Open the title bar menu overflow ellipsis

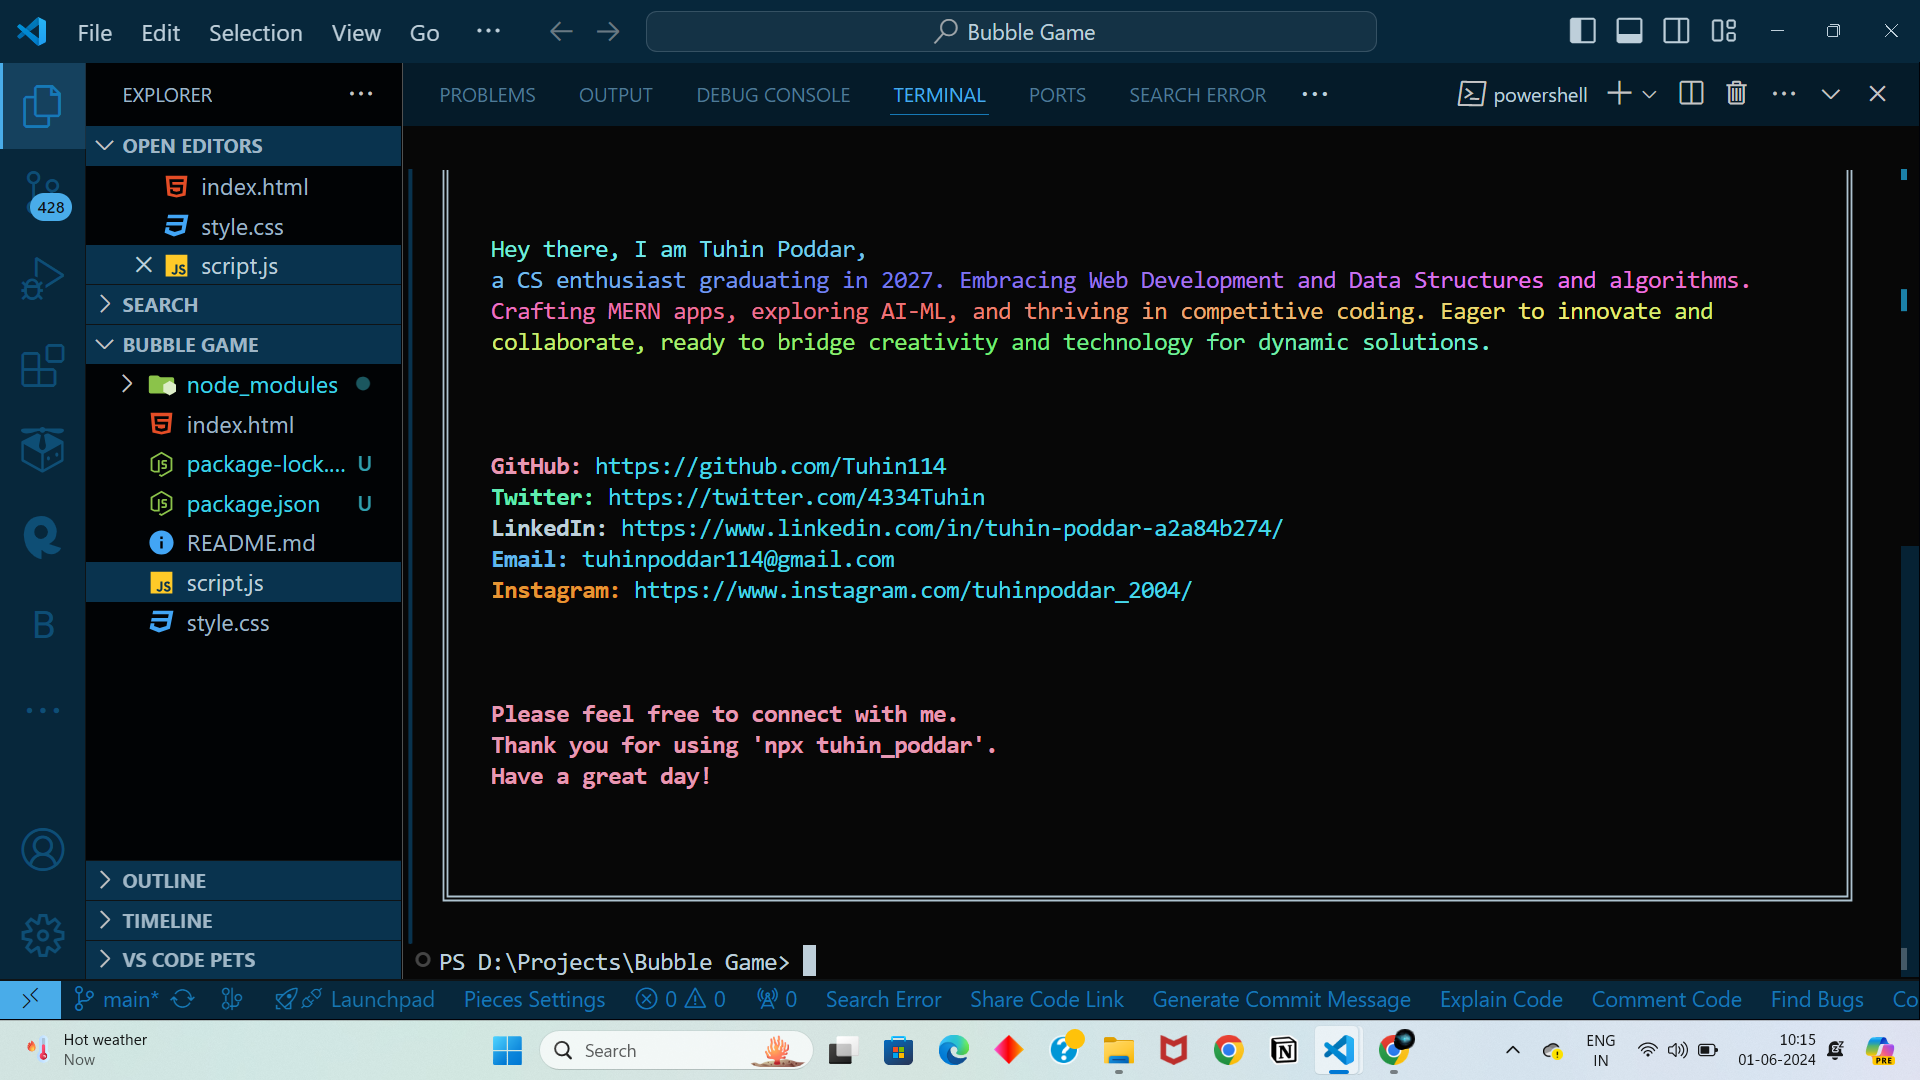click(x=488, y=31)
